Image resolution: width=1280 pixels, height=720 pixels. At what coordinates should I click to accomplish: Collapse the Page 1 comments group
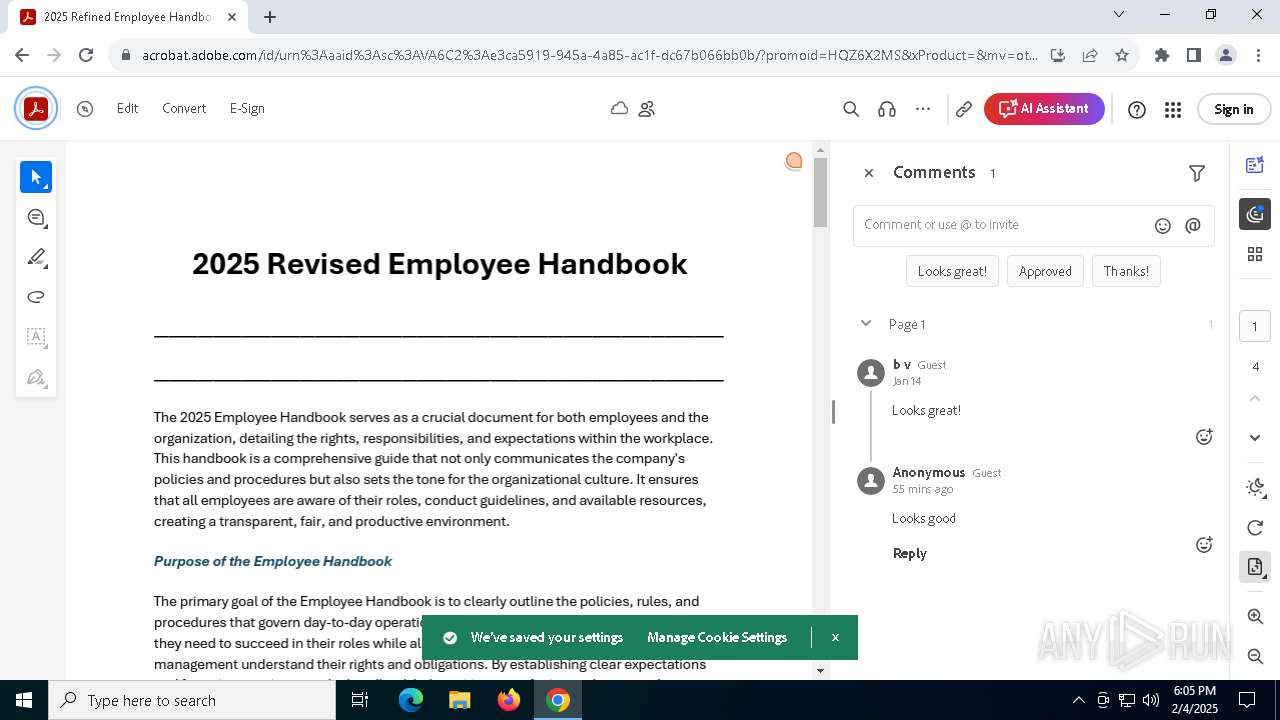coord(866,323)
